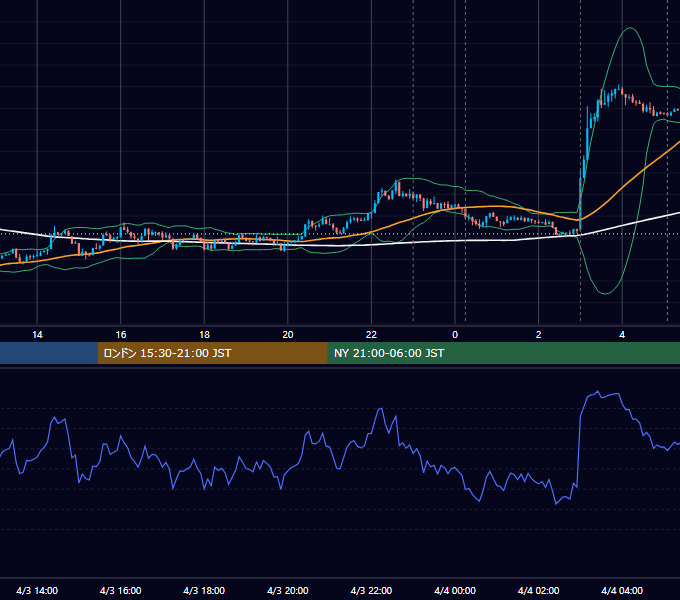Screen dimensions: 680x600
Task: Click the 0 hour label on price chart axis
Action: tap(455, 335)
